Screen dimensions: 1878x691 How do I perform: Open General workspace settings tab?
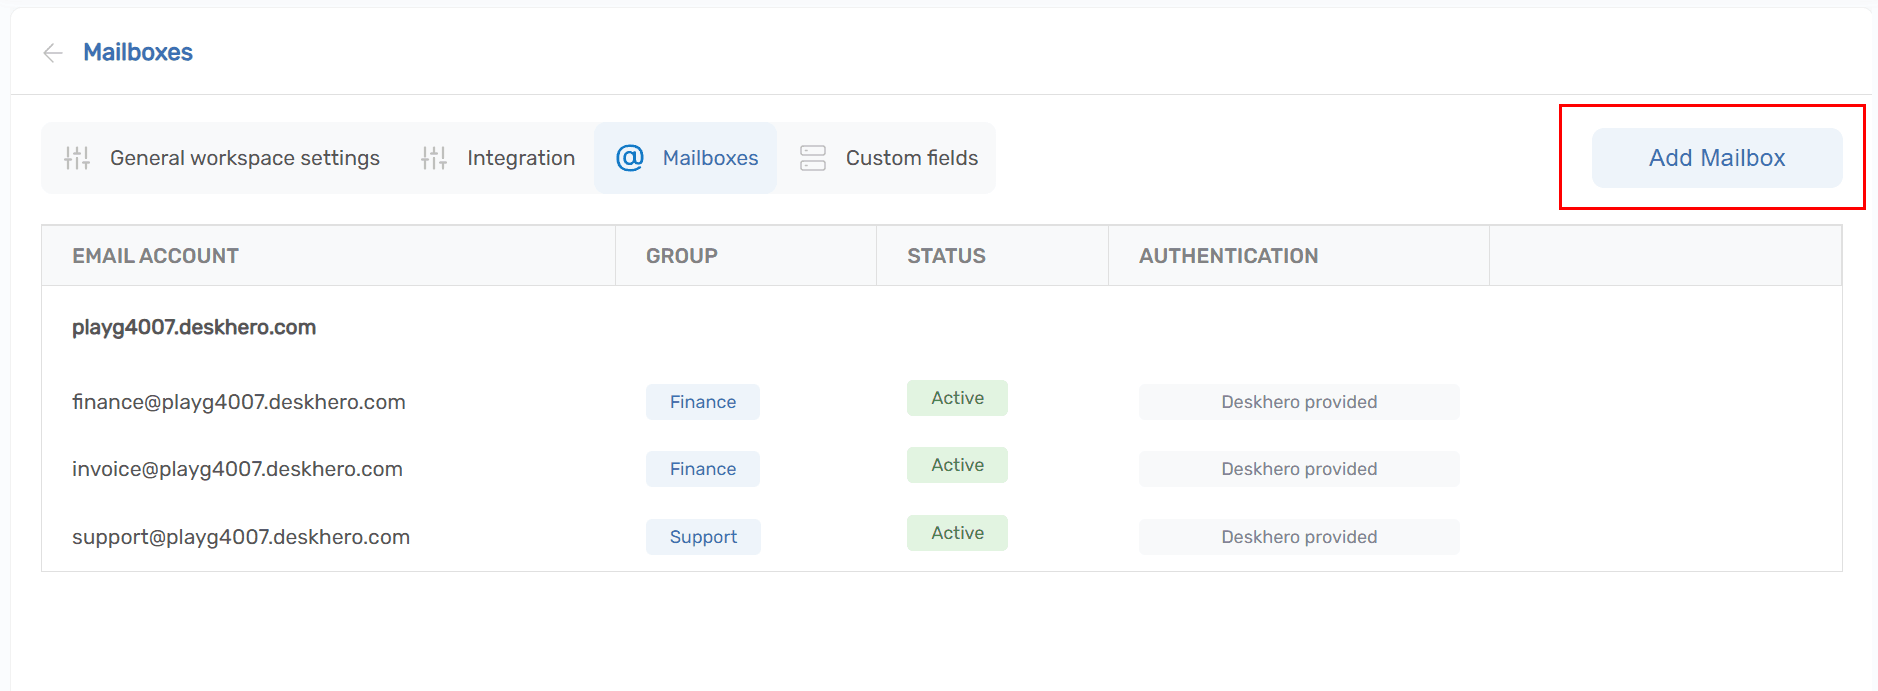click(244, 158)
